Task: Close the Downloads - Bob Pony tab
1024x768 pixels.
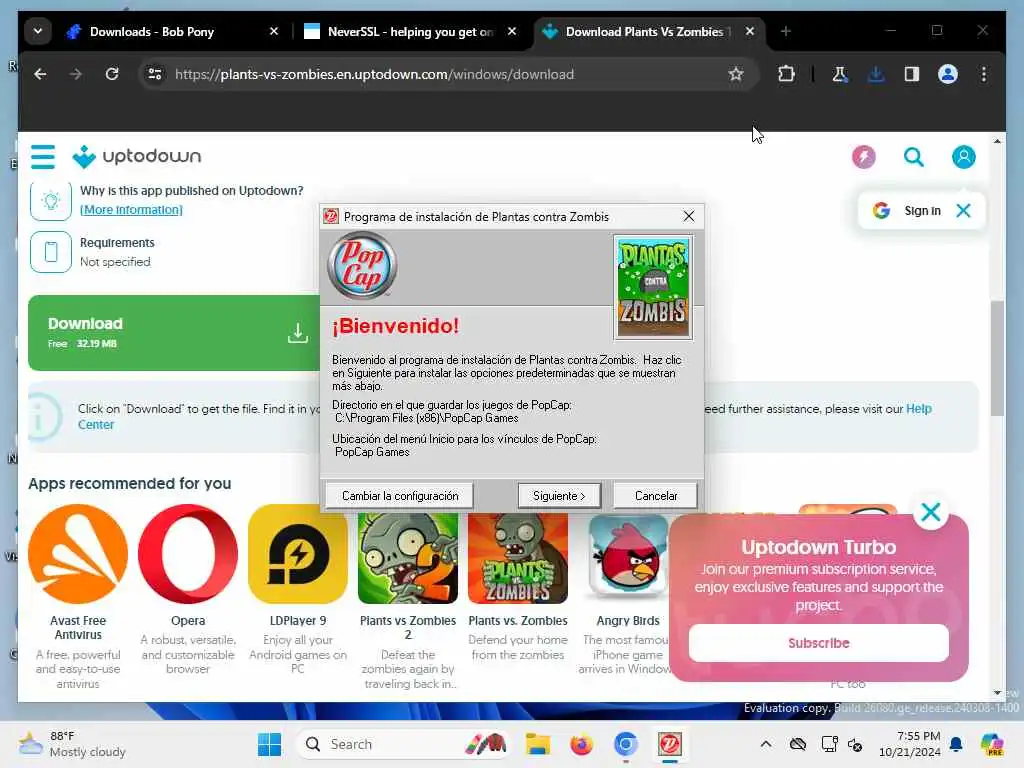Action: pyautogui.click(x=274, y=31)
